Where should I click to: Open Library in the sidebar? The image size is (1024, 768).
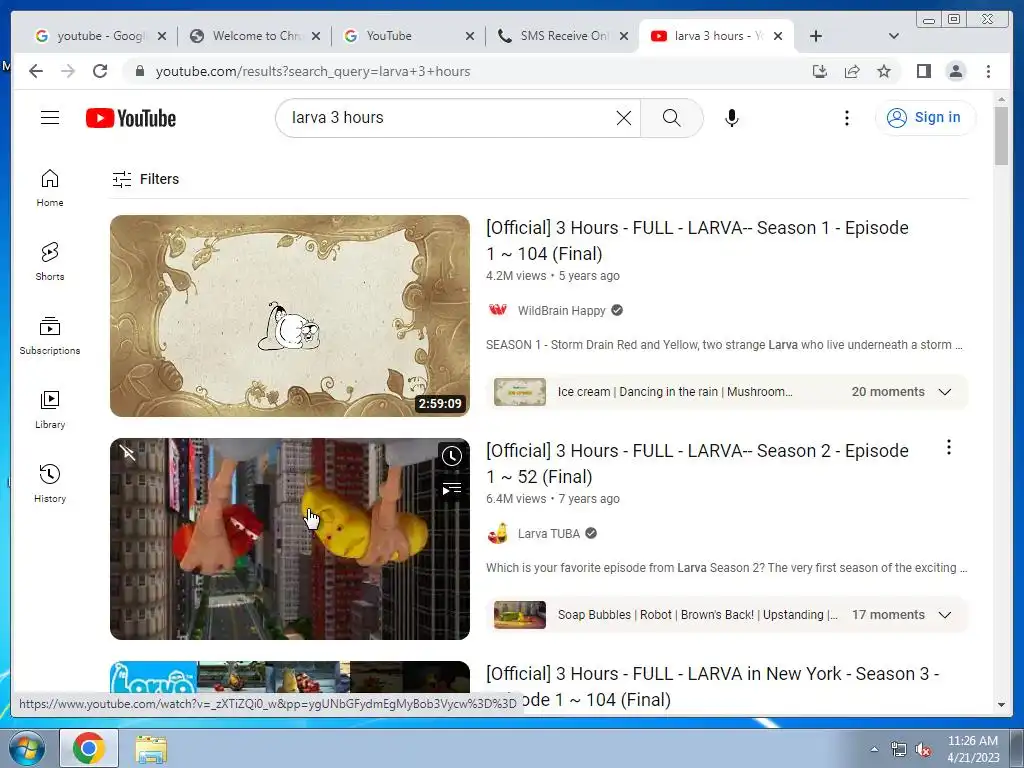coord(50,409)
